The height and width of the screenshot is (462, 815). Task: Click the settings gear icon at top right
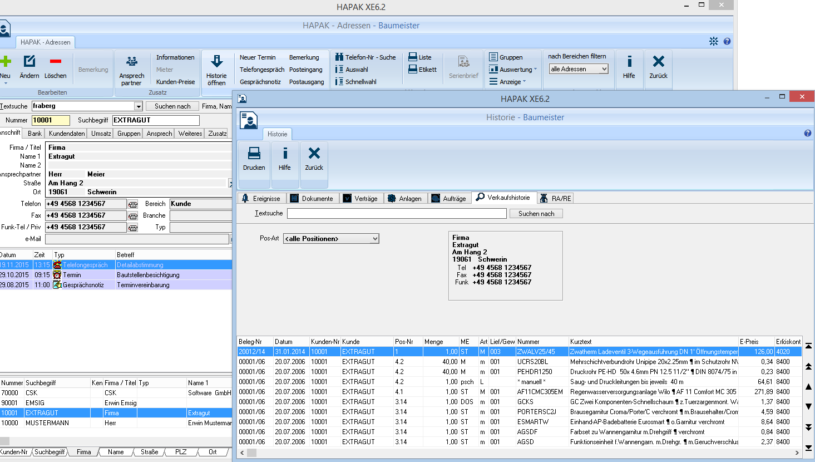coord(714,41)
